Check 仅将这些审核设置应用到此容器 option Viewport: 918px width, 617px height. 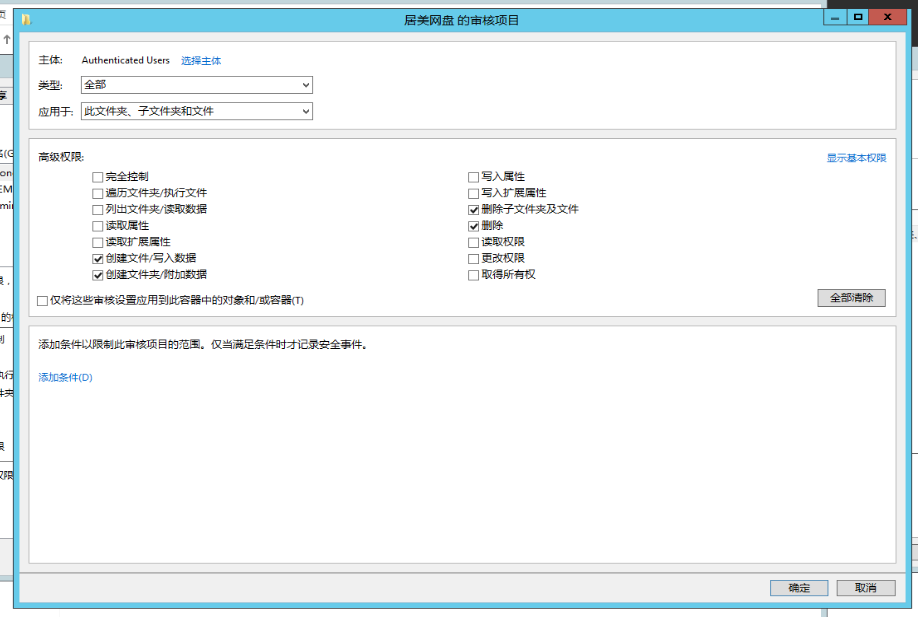pyautogui.click(x=42, y=301)
